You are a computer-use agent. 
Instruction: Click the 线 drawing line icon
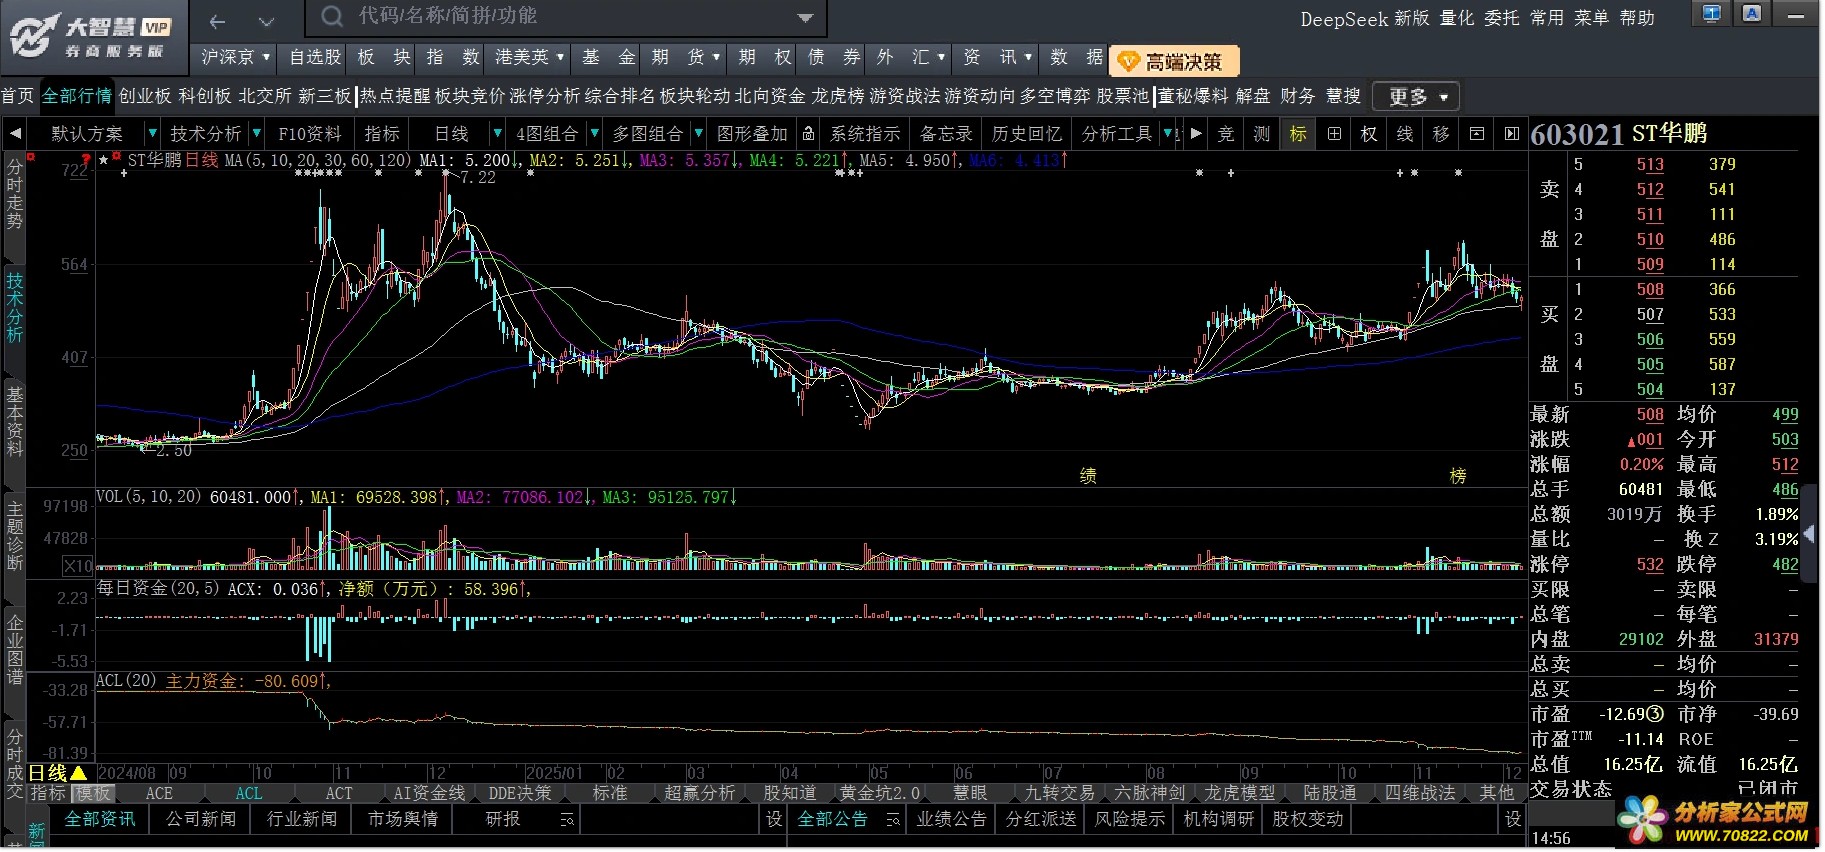1405,134
